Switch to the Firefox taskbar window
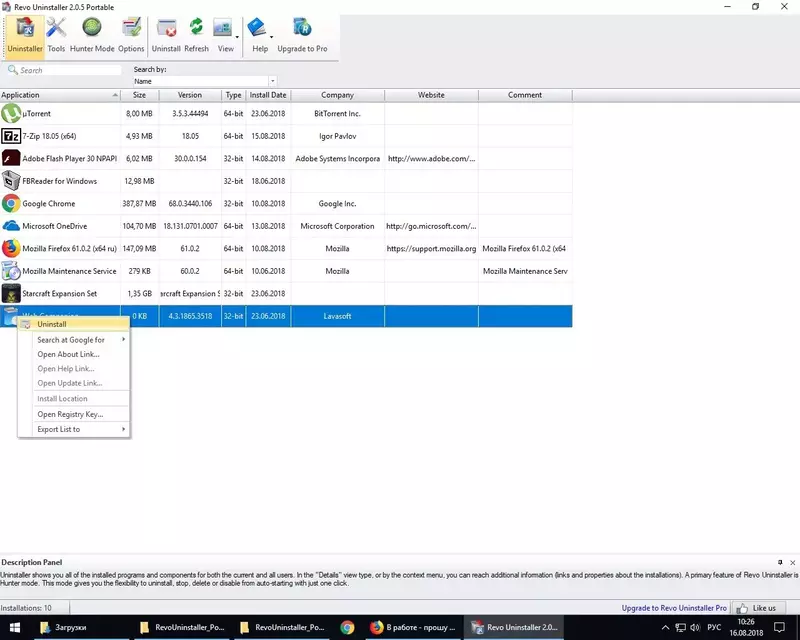This screenshot has height=640, width=800. tap(413, 627)
